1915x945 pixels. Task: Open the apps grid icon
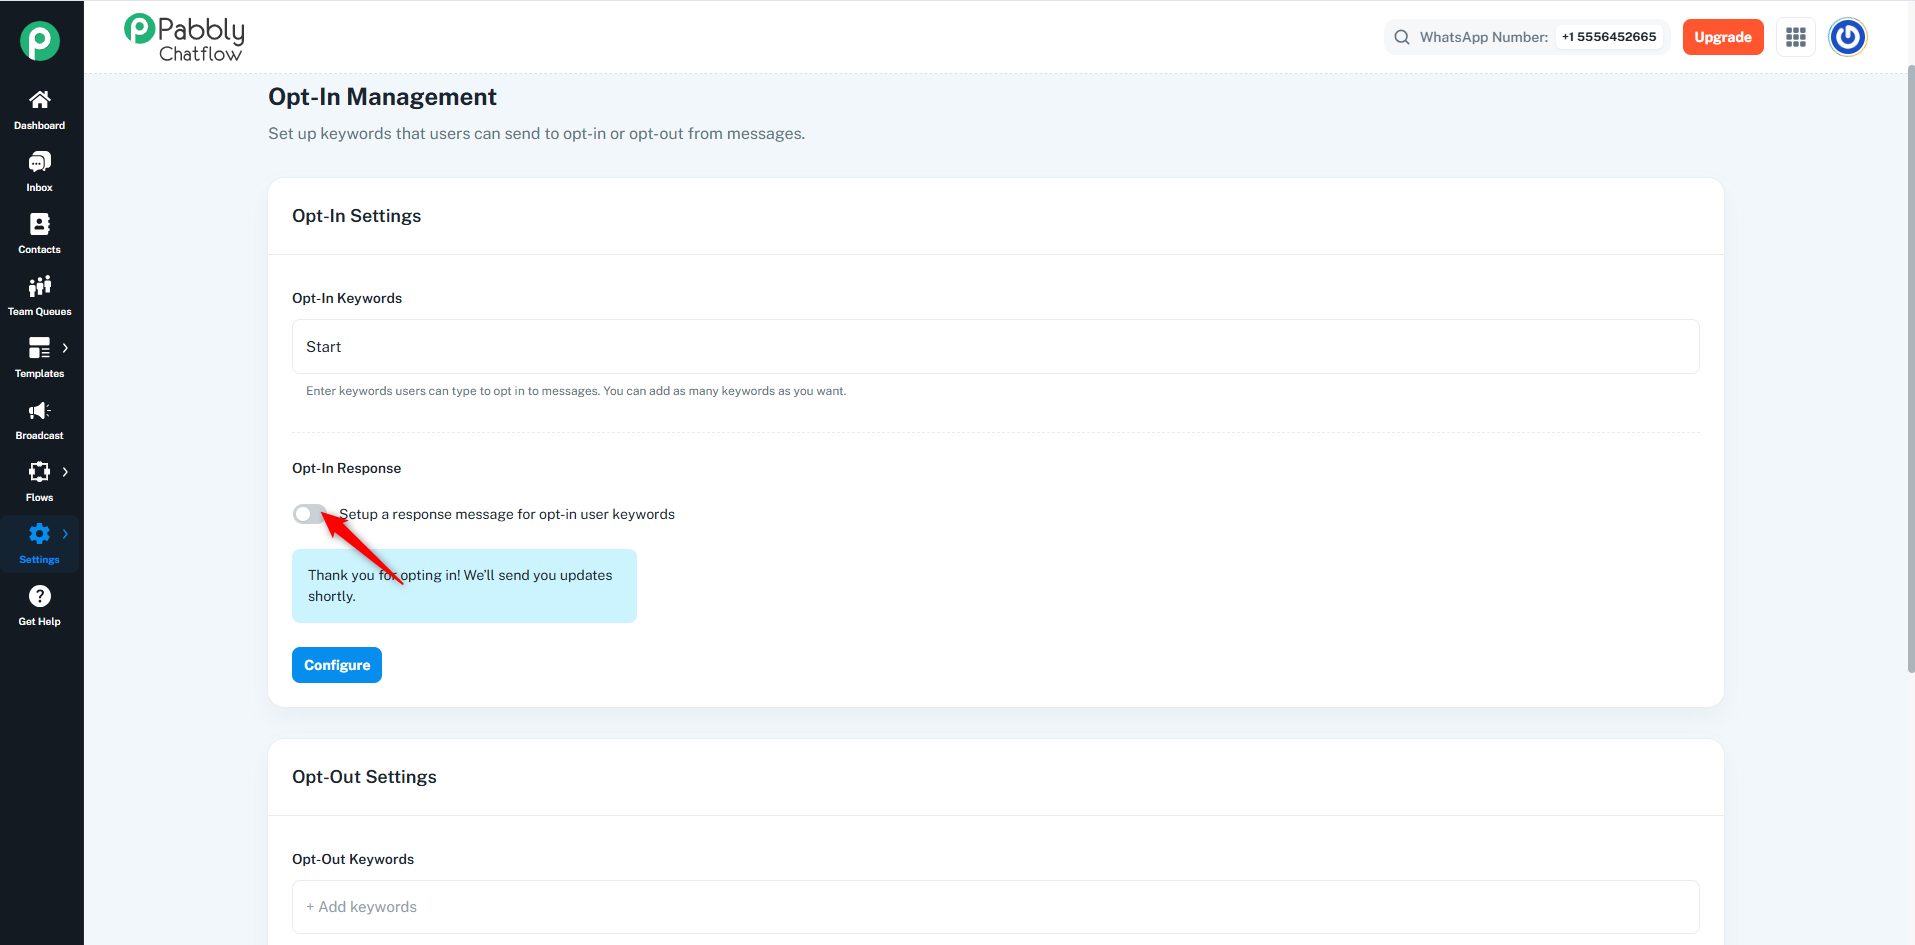(1795, 37)
